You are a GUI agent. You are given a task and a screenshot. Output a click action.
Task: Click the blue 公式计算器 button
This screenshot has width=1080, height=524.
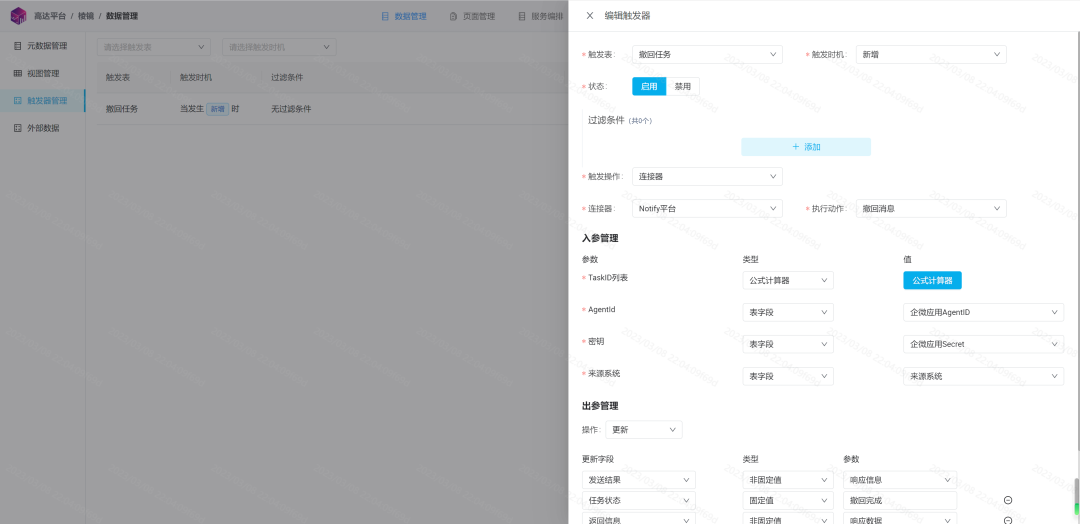click(933, 280)
